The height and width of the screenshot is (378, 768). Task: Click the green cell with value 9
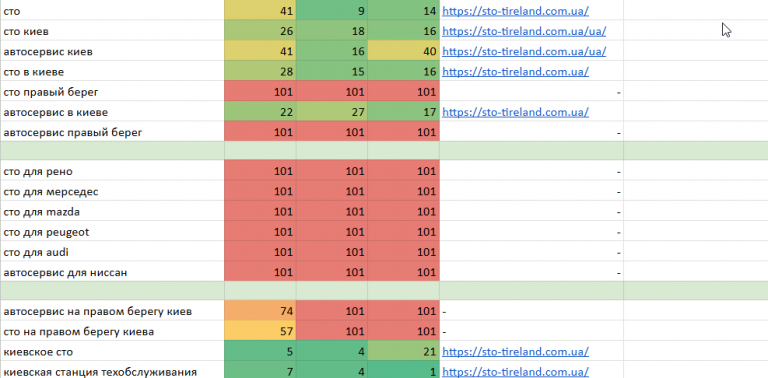point(332,10)
